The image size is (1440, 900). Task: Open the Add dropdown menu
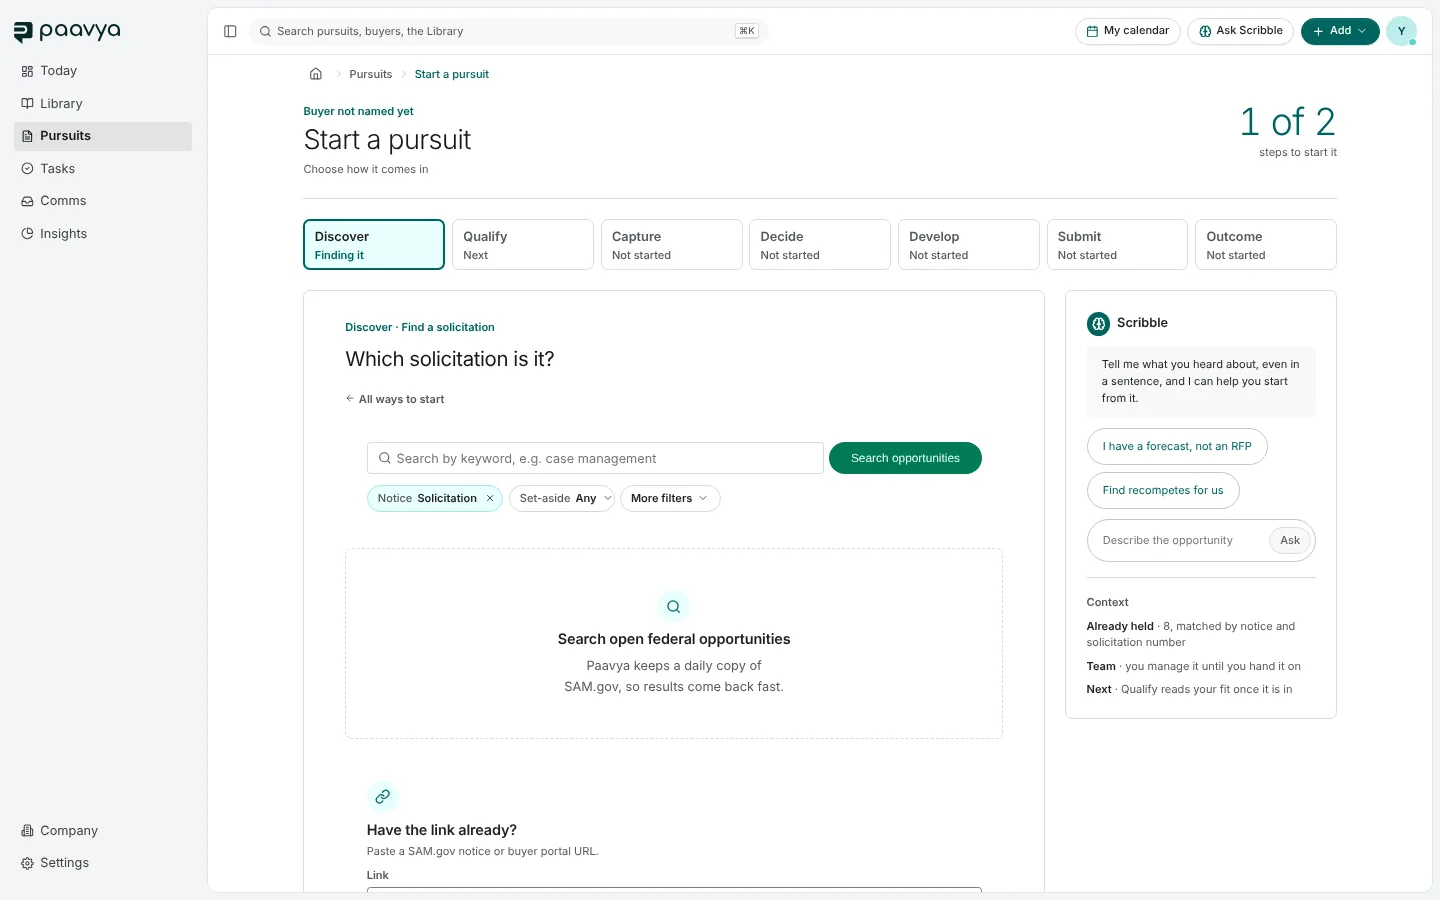click(1340, 31)
